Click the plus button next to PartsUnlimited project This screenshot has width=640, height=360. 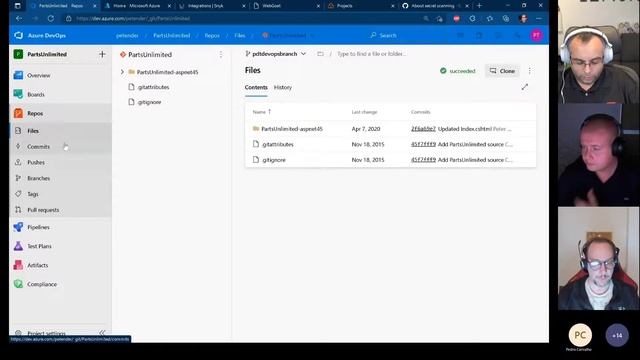pyautogui.click(x=102, y=54)
